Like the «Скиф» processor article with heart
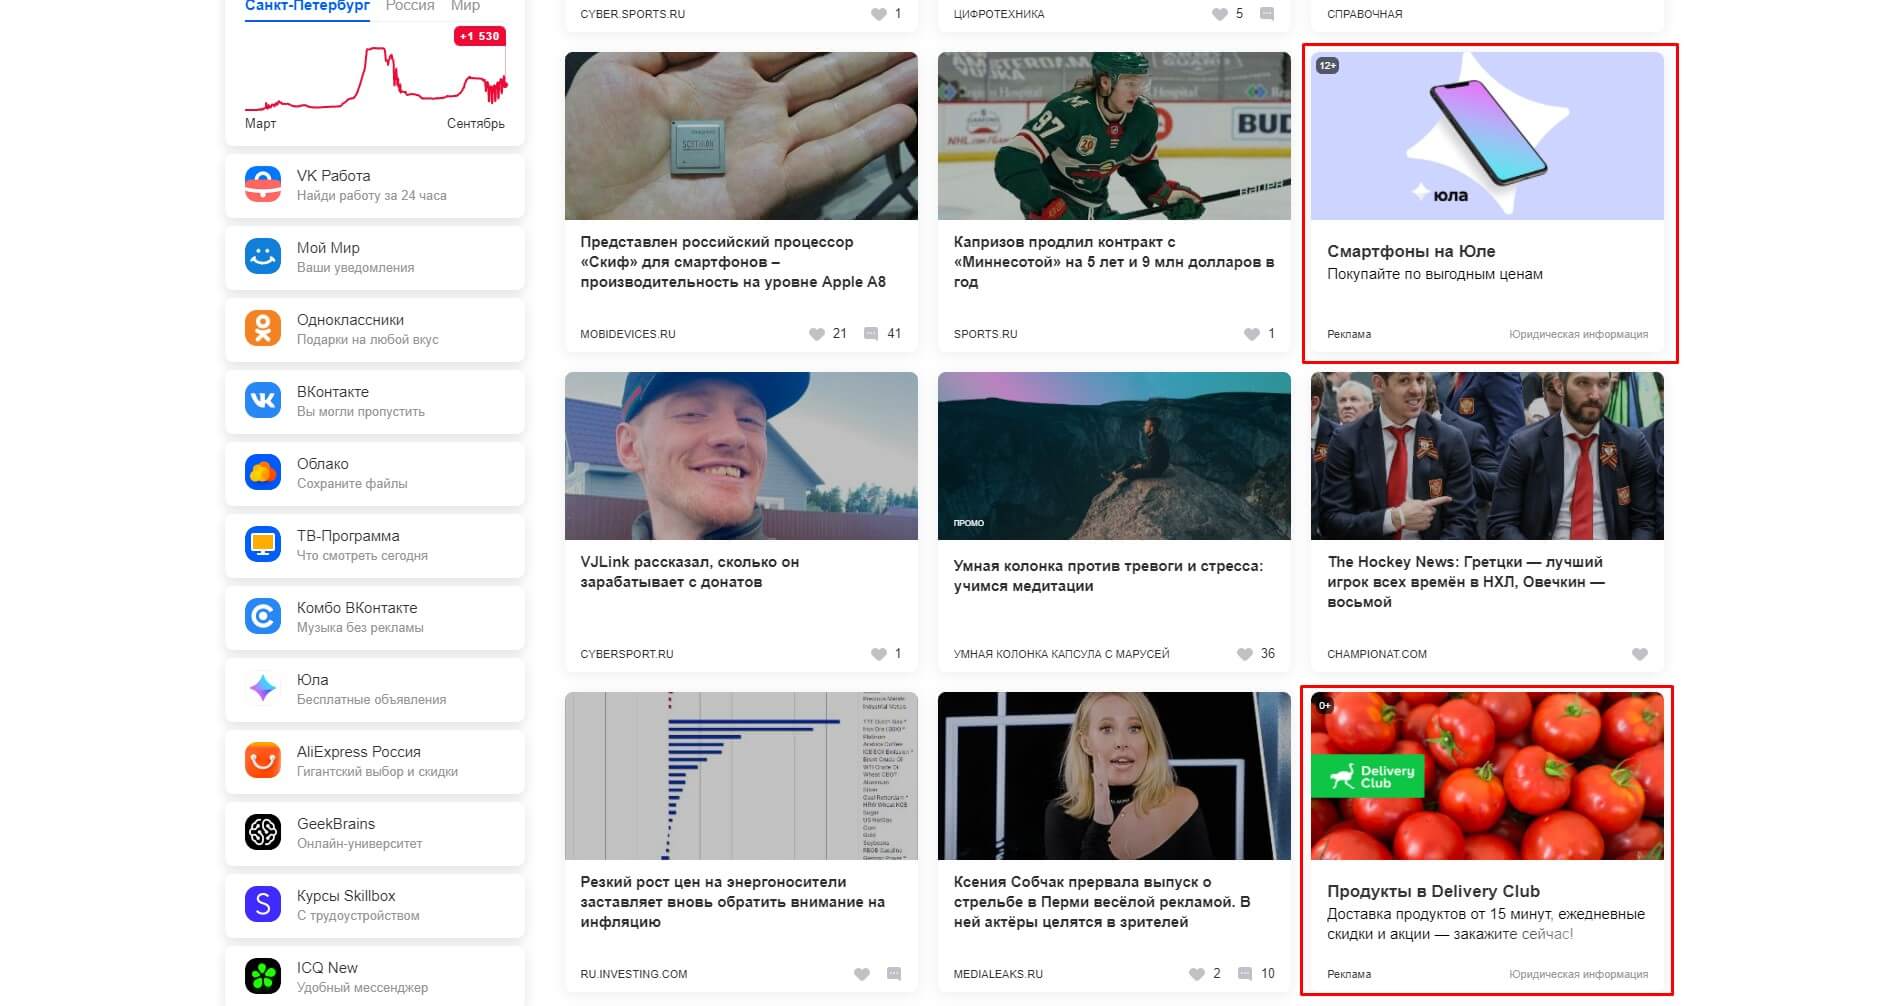The height and width of the screenshot is (1006, 1895). click(817, 334)
